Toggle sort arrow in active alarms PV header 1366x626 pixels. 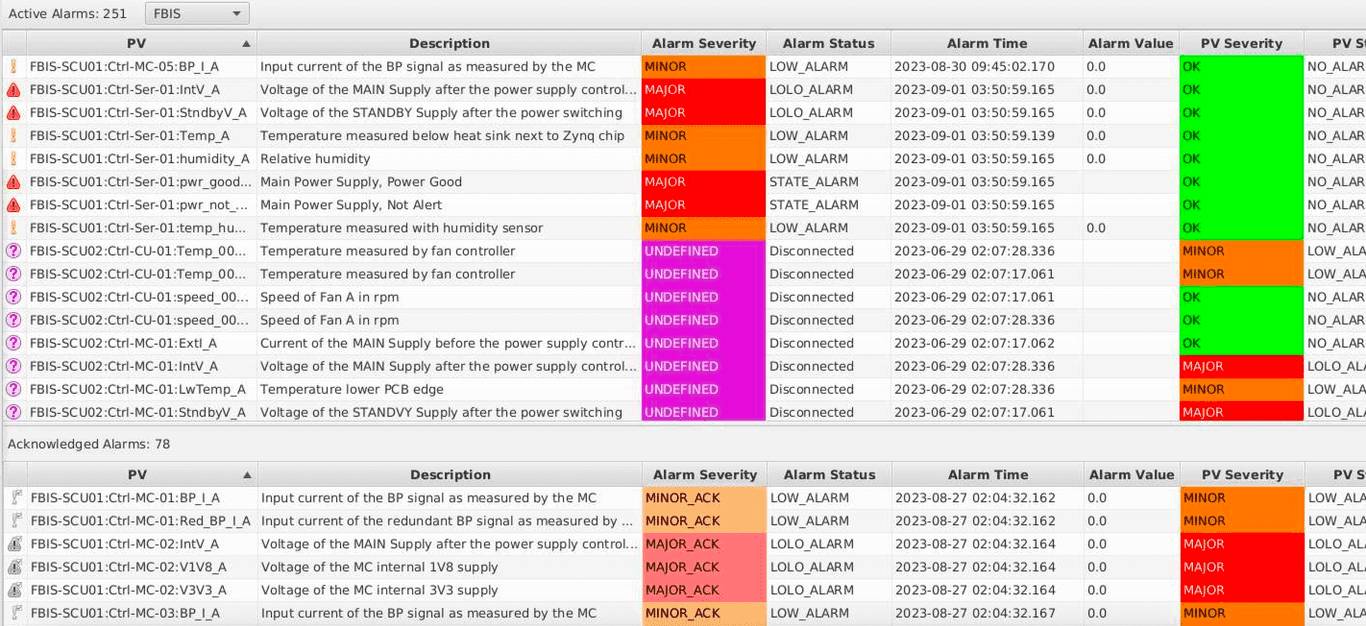click(246, 44)
